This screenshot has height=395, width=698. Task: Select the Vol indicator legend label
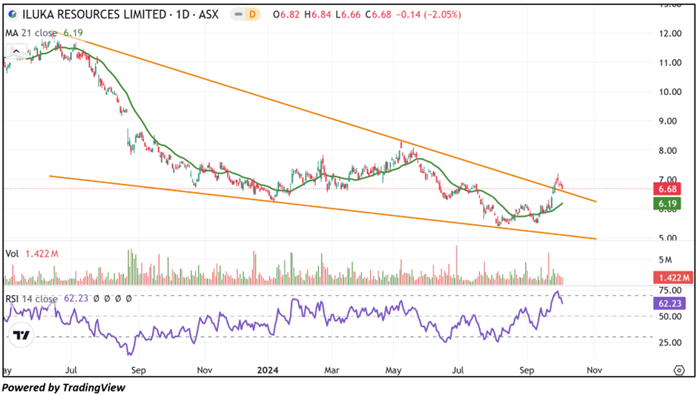(x=12, y=254)
